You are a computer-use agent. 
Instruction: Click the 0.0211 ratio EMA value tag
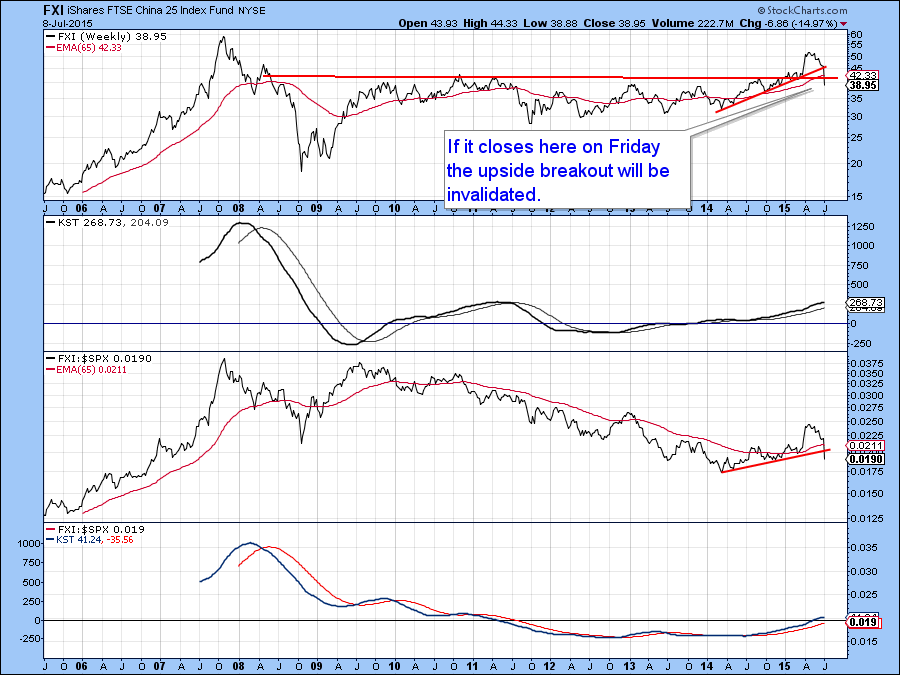(x=866, y=445)
